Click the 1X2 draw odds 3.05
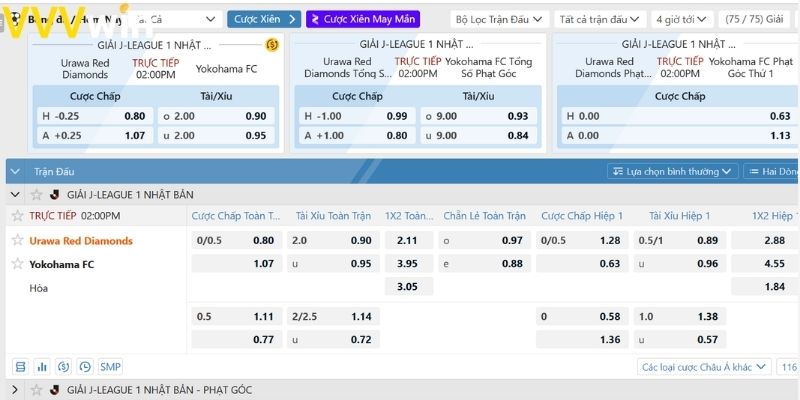 407,287
